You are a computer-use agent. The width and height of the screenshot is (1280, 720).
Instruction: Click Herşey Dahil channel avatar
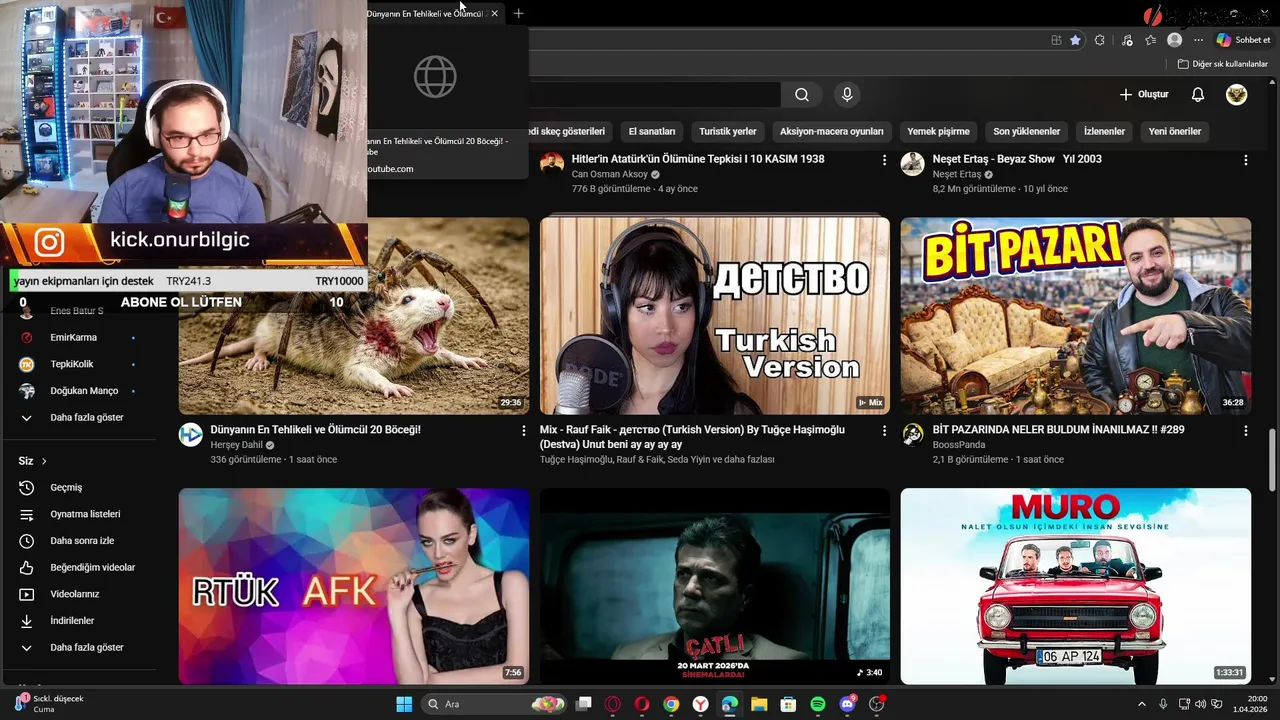(x=190, y=434)
